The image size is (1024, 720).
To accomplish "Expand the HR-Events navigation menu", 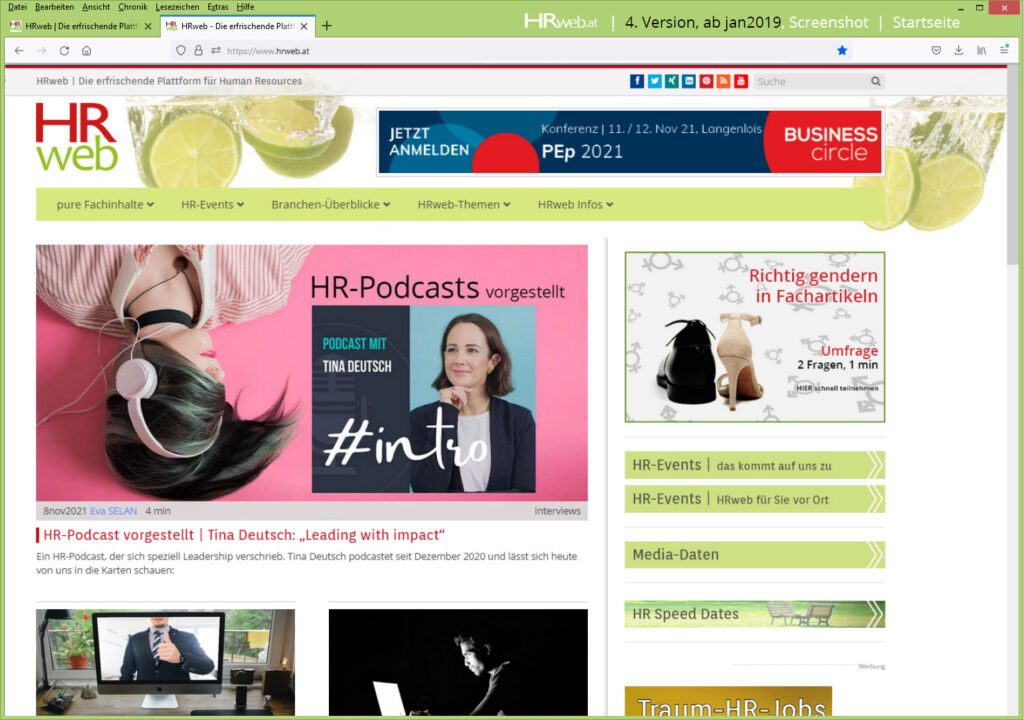I will coord(212,205).
